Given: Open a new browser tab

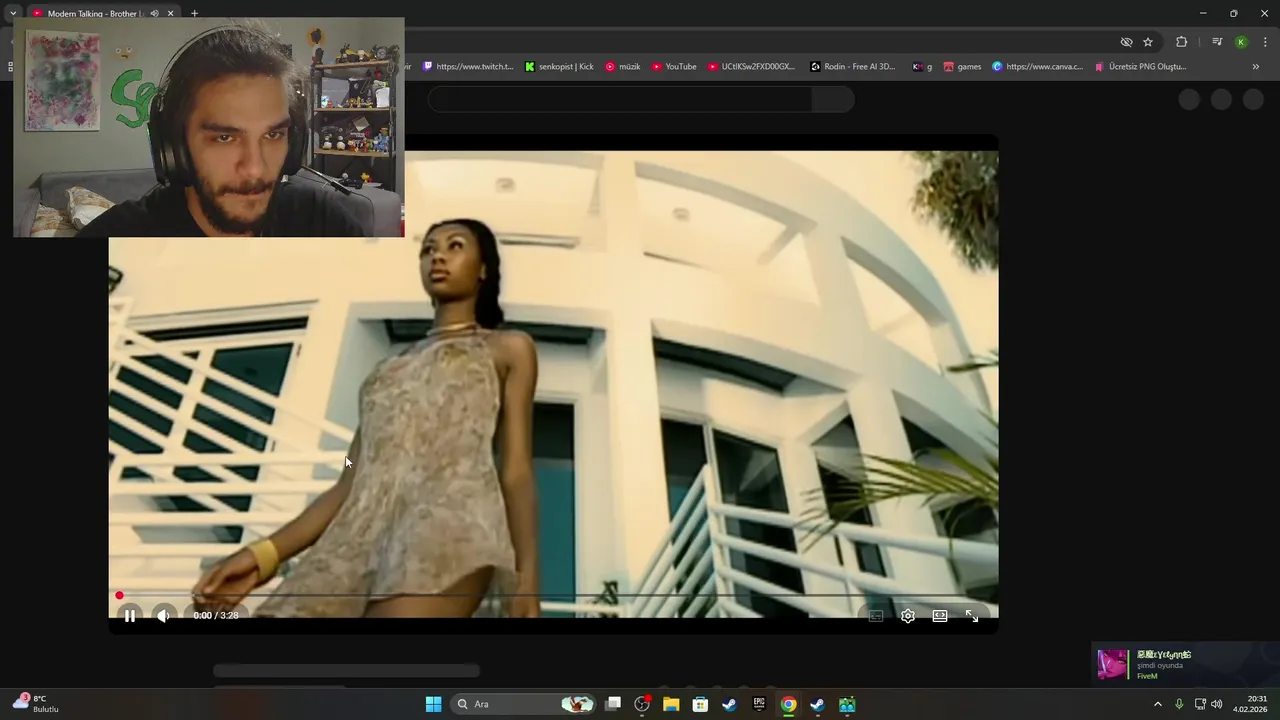Looking at the screenshot, I should 194,13.
